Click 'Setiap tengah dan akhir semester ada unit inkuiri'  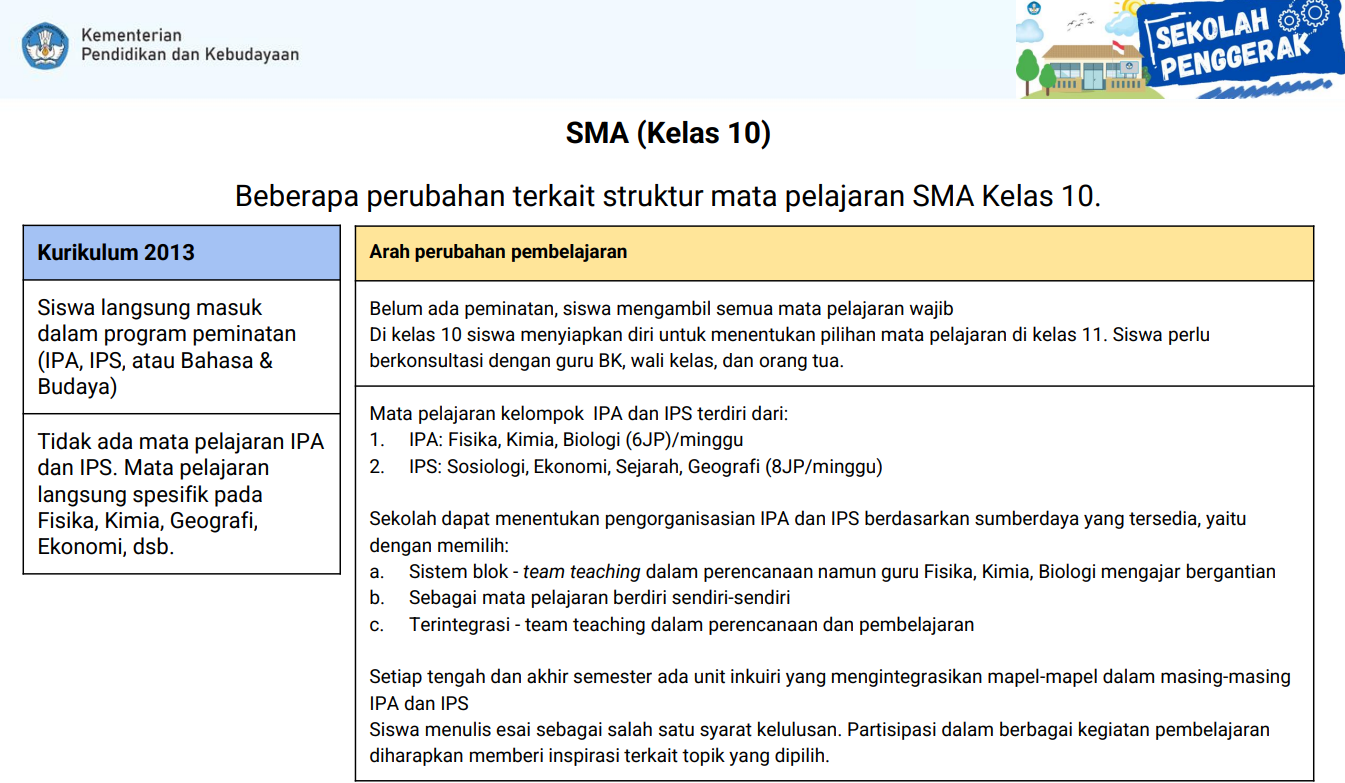pyautogui.click(x=829, y=677)
